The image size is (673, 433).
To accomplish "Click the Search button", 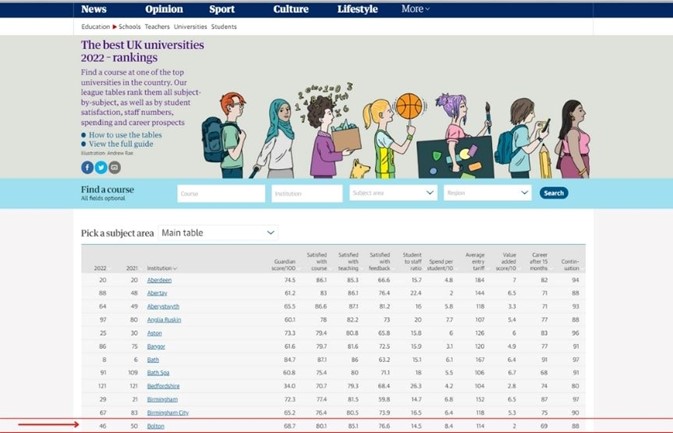I will pyautogui.click(x=554, y=193).
